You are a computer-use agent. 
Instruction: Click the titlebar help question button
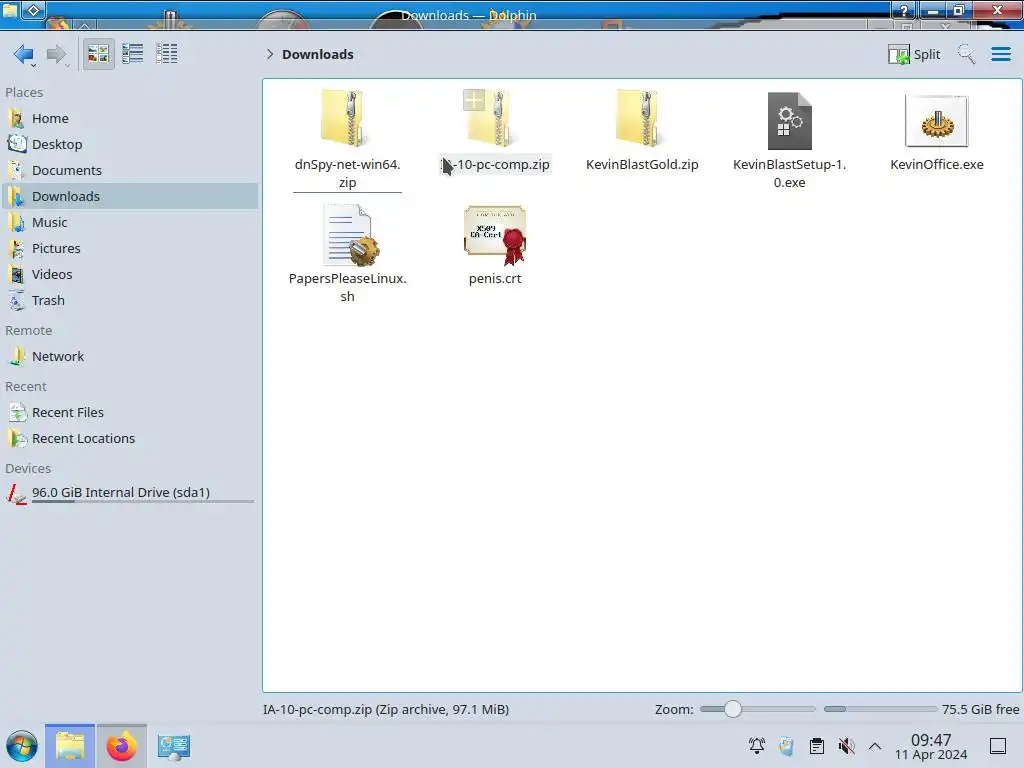click(904, 9)
